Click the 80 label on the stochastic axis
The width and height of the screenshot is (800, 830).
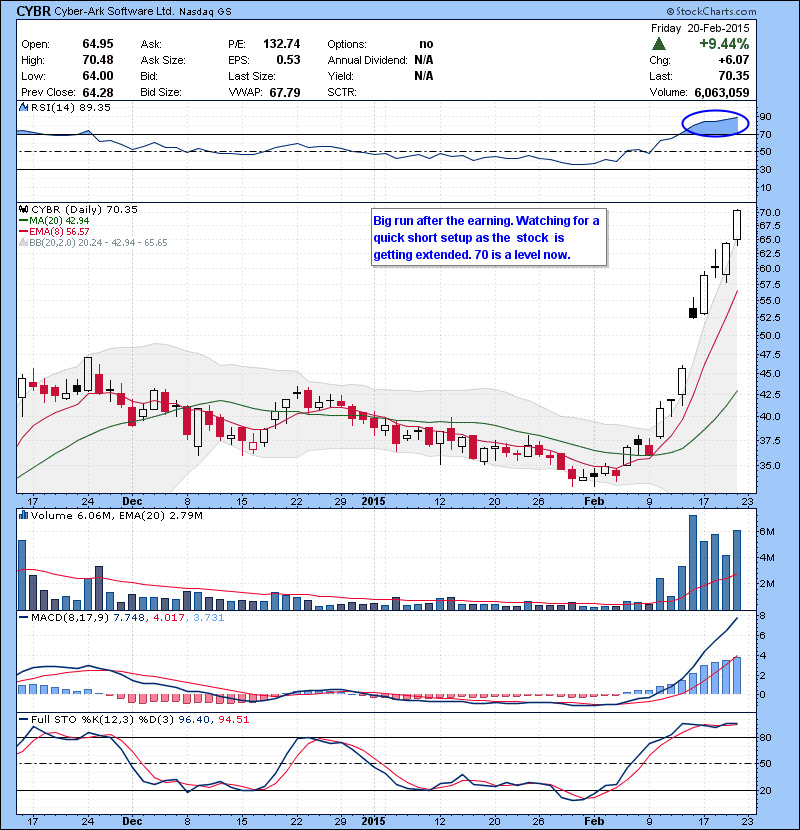[765, 737]
